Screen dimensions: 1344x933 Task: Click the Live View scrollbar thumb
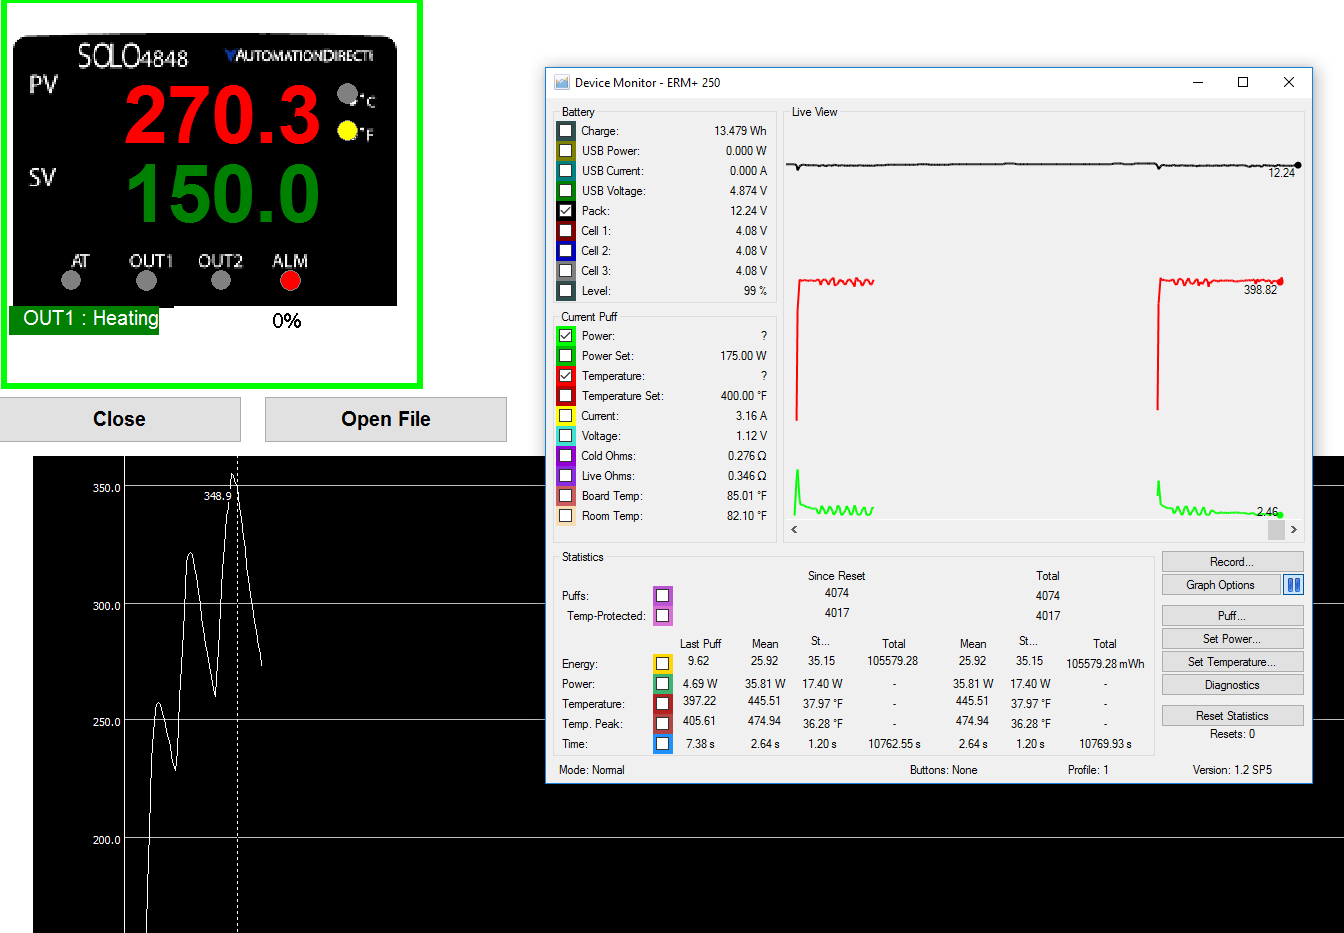pyautogui.click(x=1275, y=529)
